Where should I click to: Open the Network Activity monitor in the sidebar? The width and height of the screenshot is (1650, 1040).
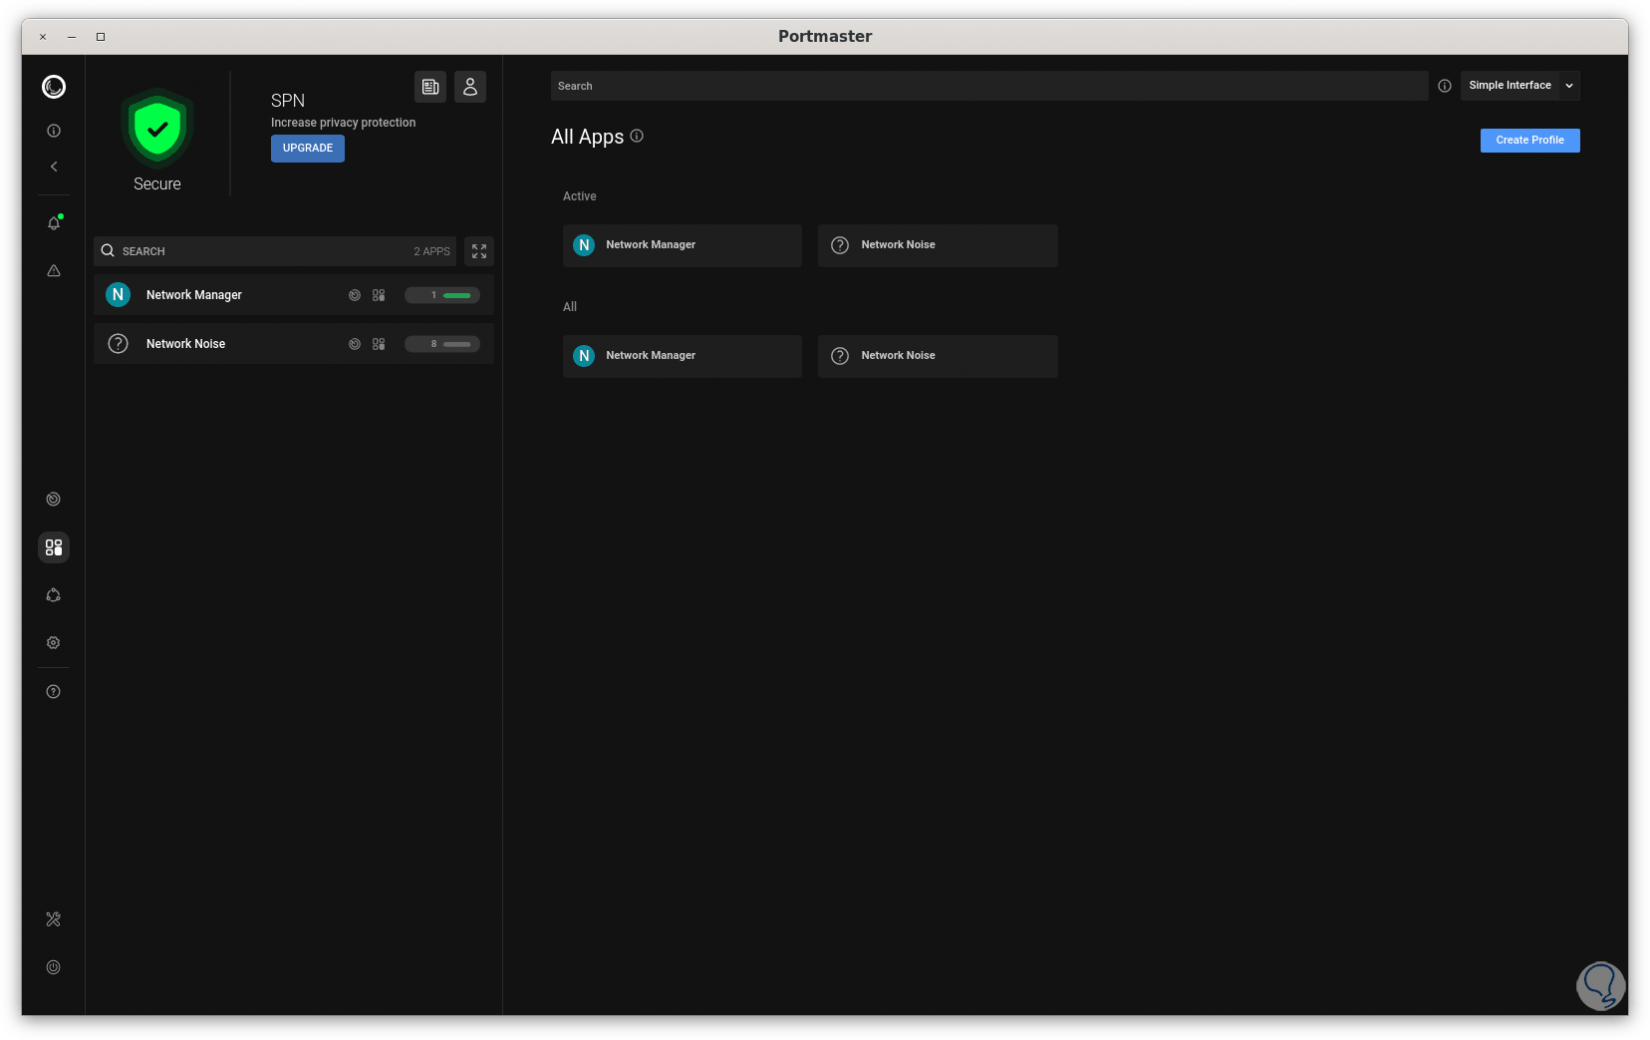tap(54, 499)
